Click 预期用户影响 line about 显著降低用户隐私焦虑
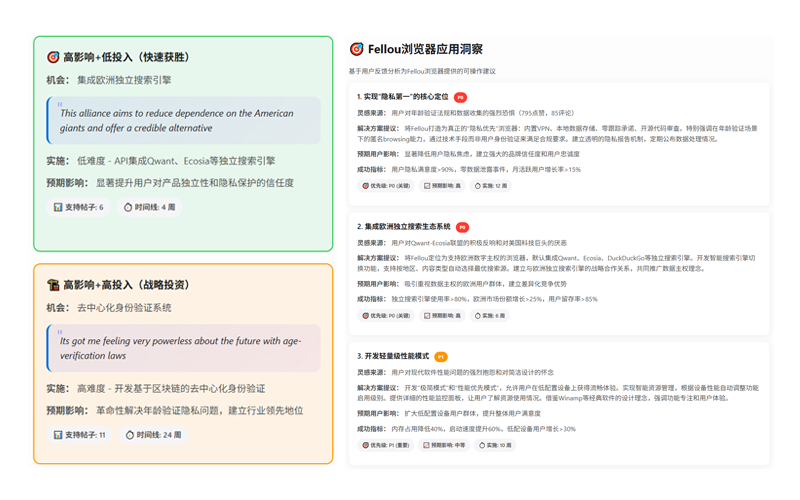 pyautogui.click(x=468, y=154)
